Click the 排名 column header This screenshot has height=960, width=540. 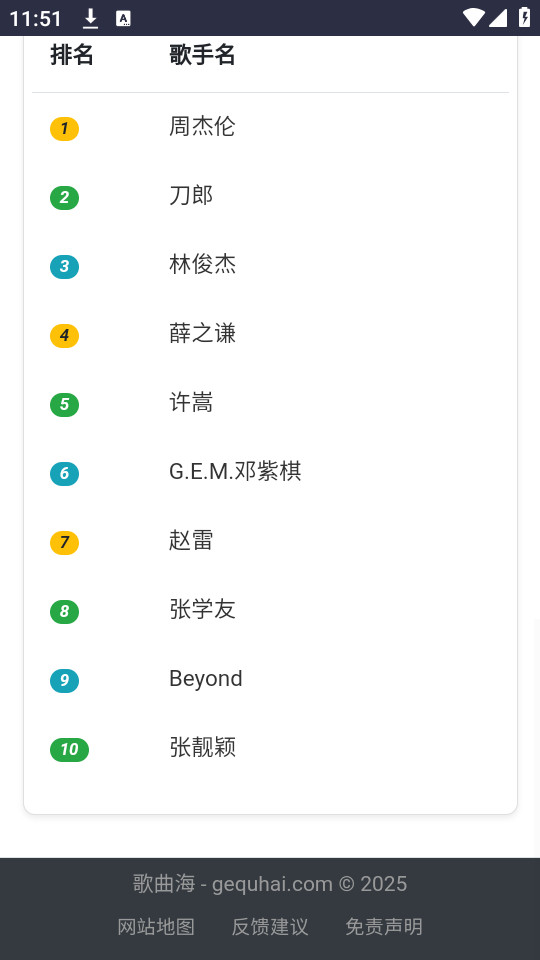[72, 55]
